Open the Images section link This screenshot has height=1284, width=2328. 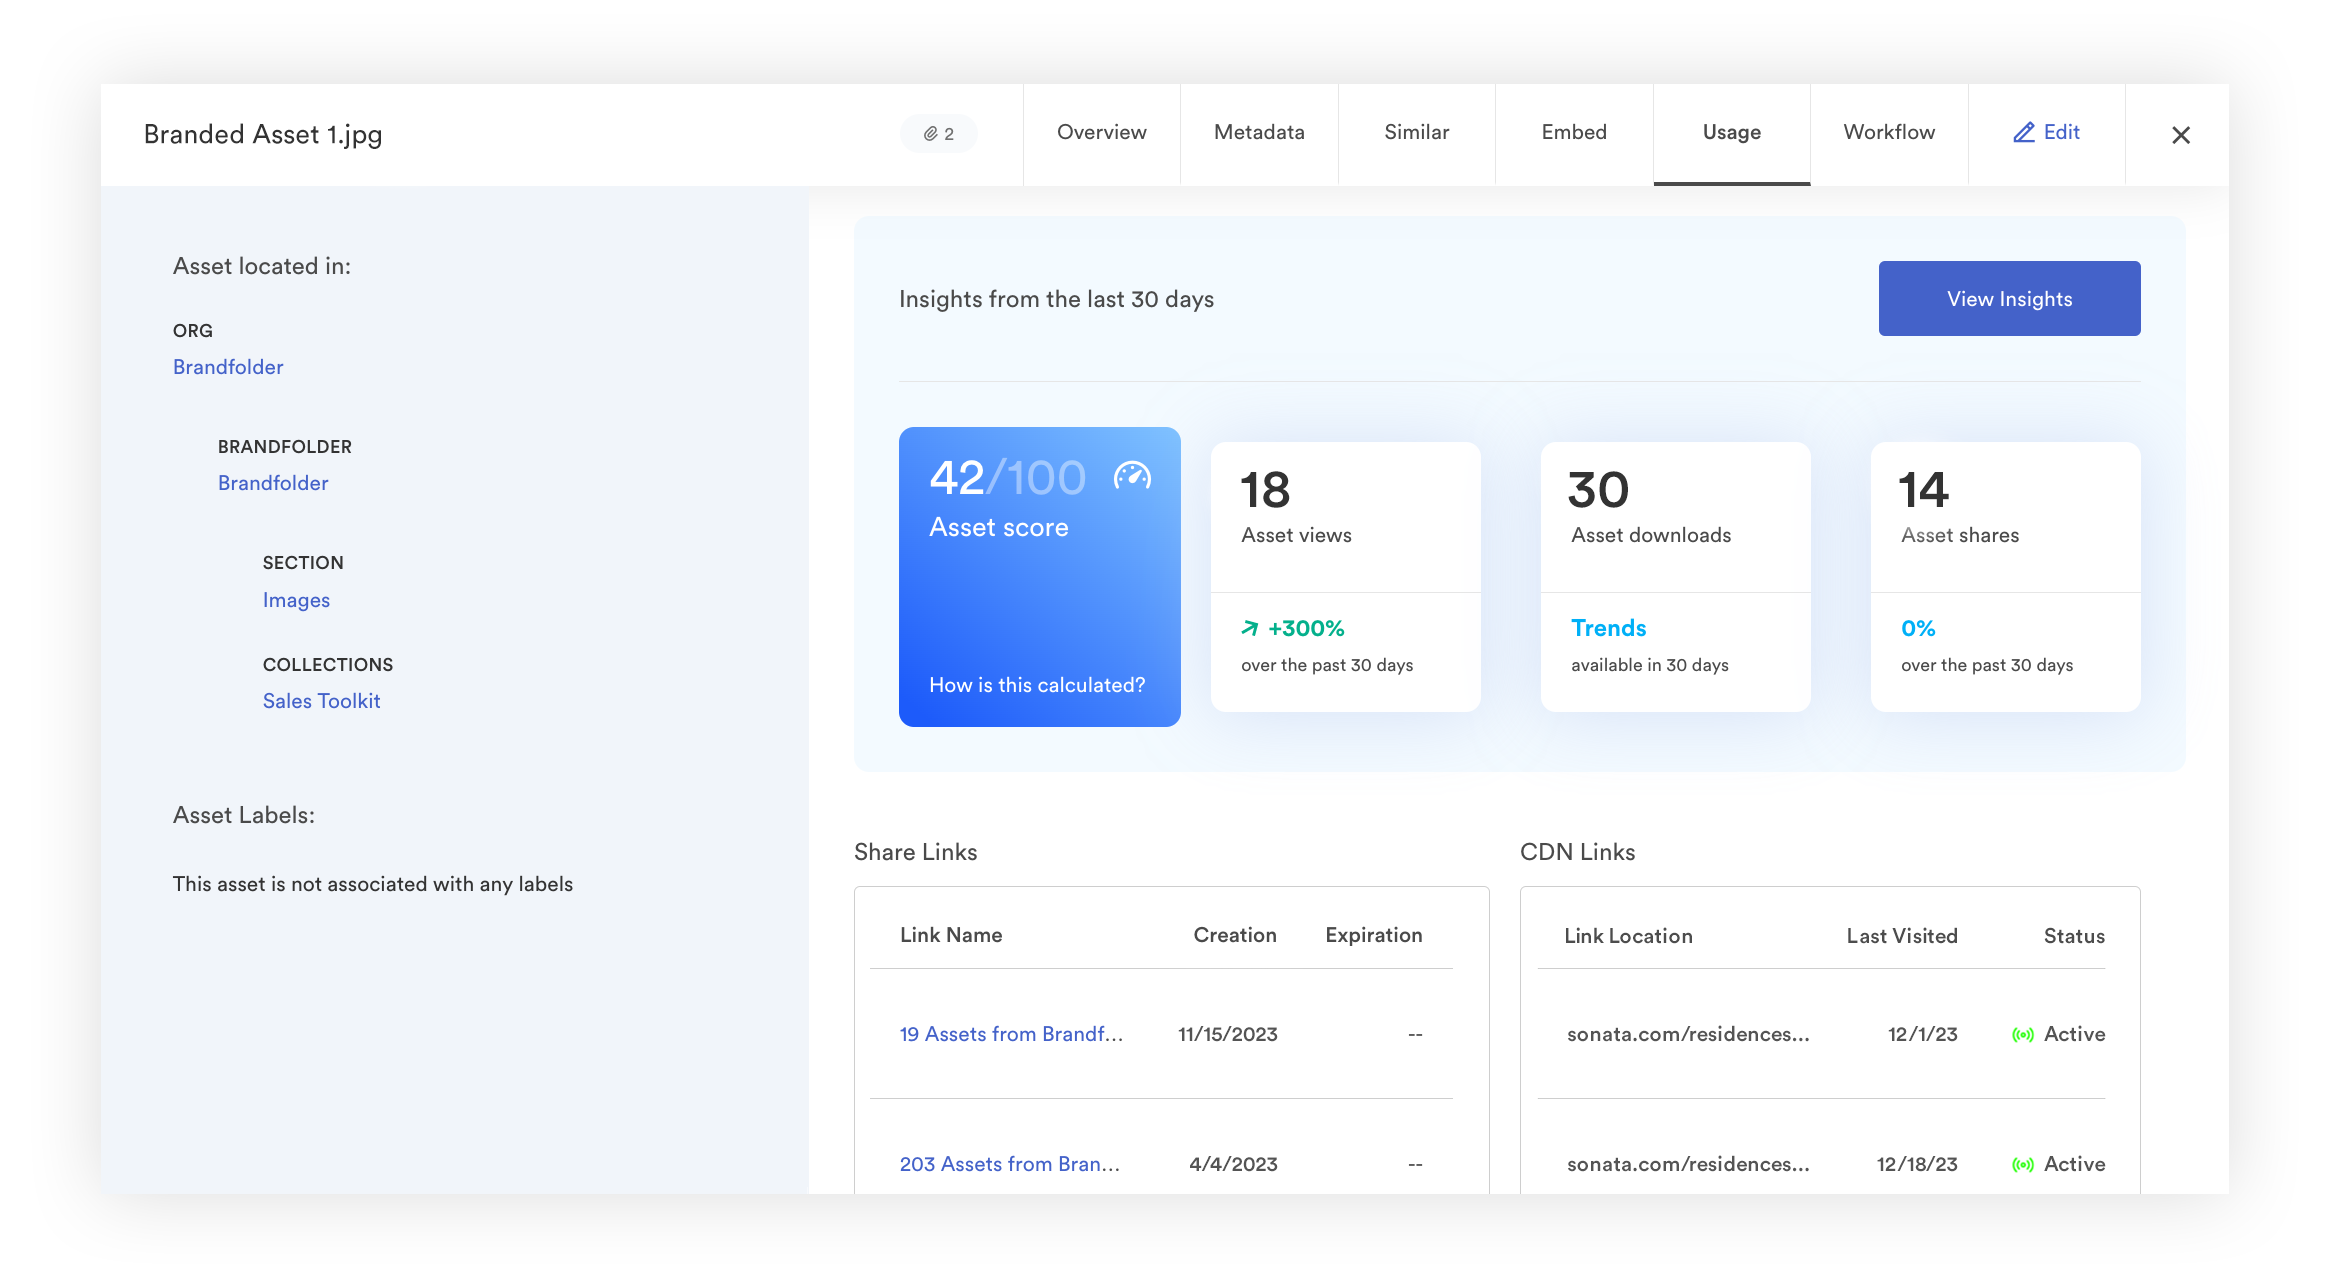pos(296,599)
